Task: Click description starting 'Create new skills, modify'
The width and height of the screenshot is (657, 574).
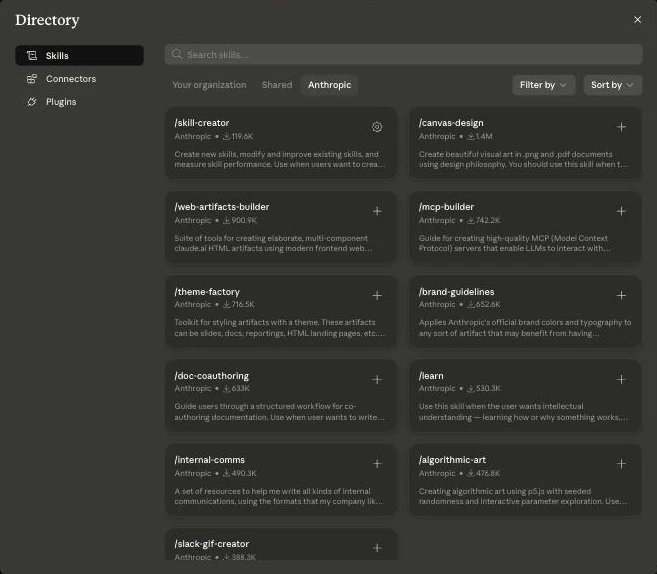Action: (279, 159)
